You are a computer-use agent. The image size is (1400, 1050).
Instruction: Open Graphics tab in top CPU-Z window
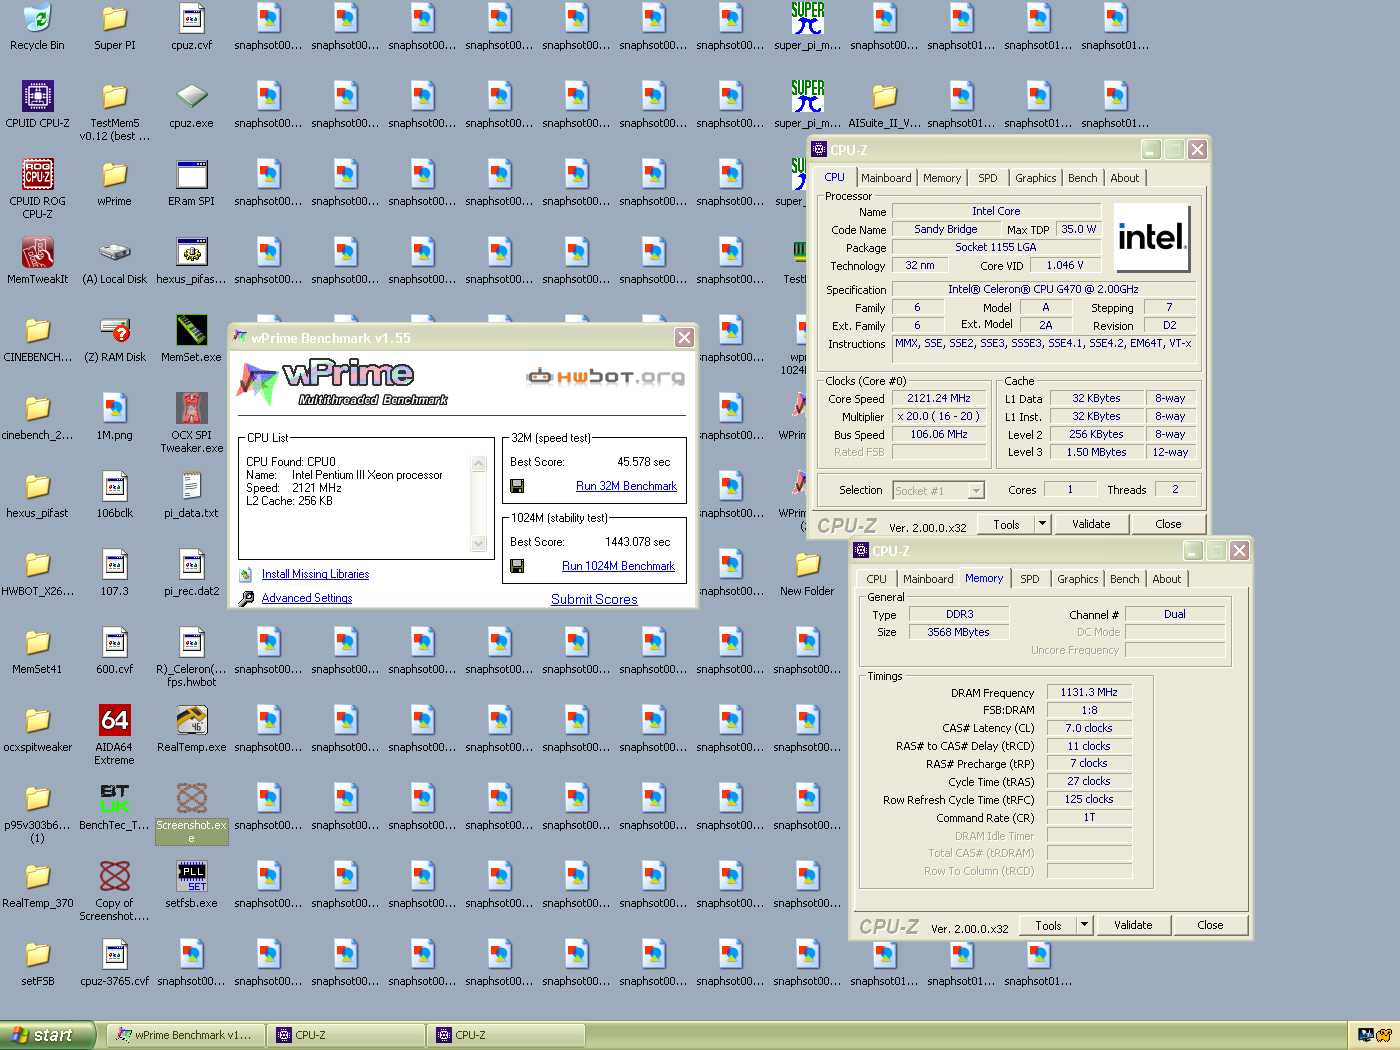click(x=1035, y=178)
